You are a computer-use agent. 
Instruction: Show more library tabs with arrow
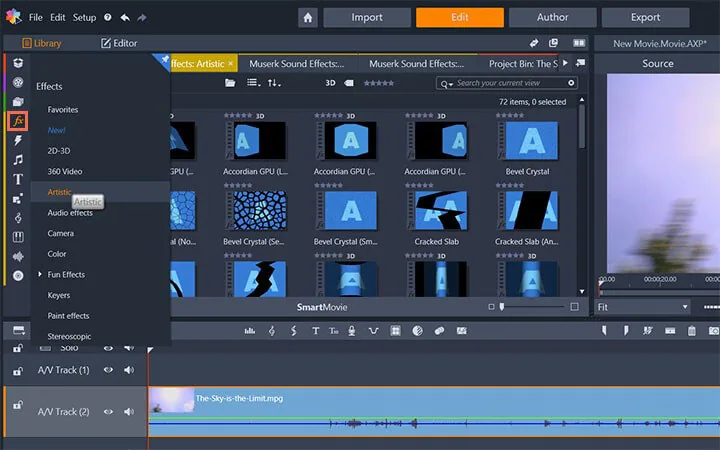565,63
